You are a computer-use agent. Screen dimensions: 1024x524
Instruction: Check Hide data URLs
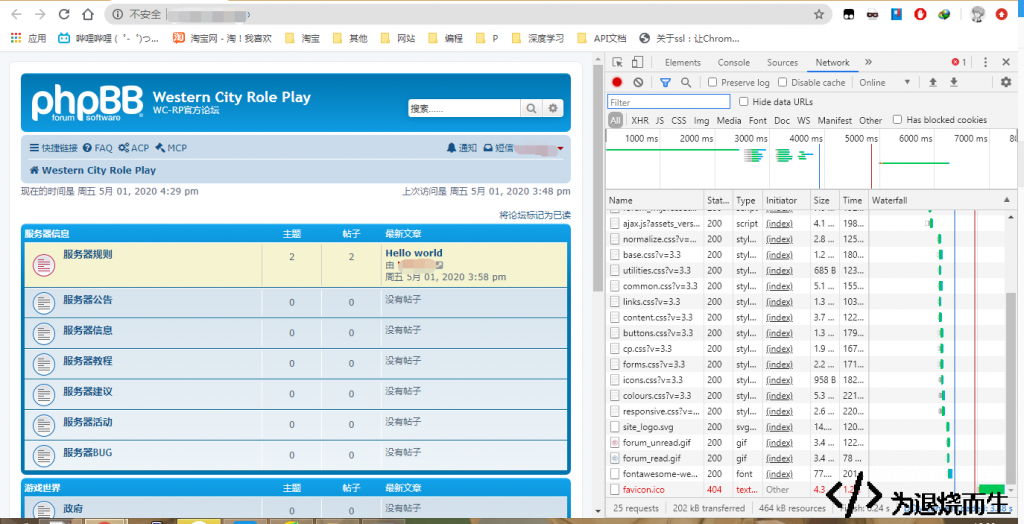tap(743, 102)
